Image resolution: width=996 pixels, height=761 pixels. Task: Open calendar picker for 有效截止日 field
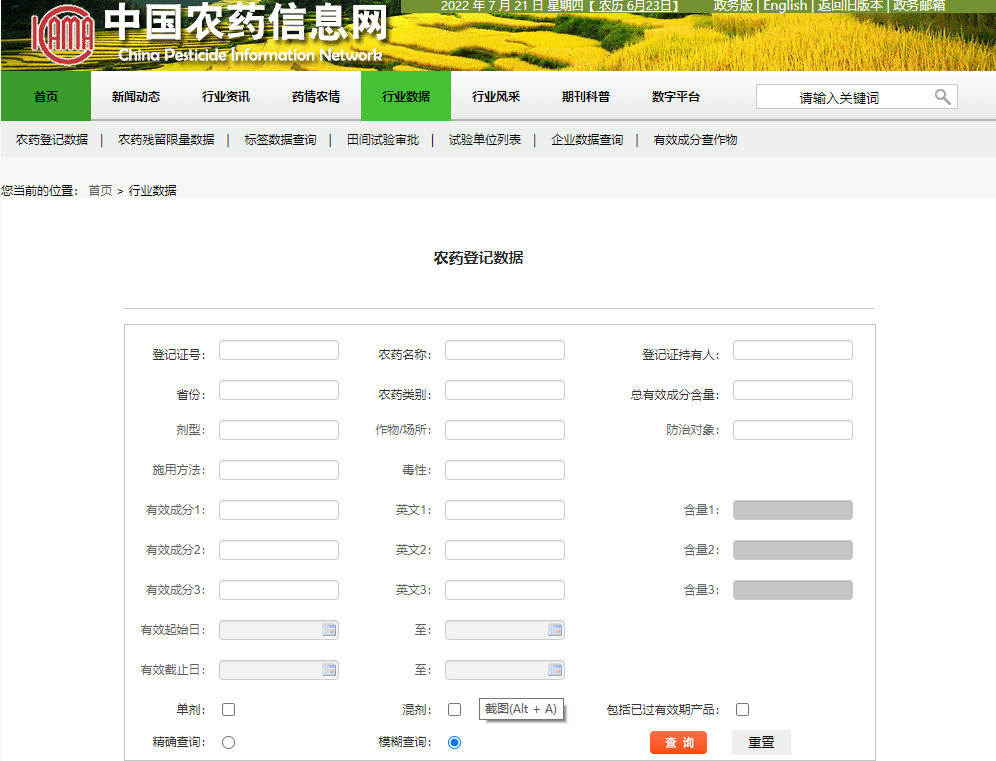click(x=330, y=669)
